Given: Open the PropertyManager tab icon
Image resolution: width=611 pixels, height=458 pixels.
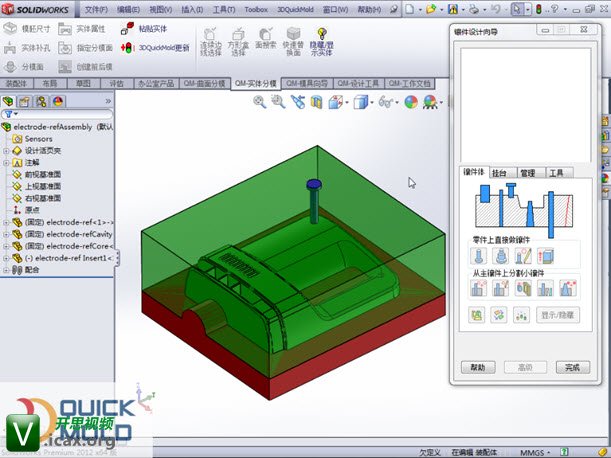Looking at the screenshot, I should 24,102.
